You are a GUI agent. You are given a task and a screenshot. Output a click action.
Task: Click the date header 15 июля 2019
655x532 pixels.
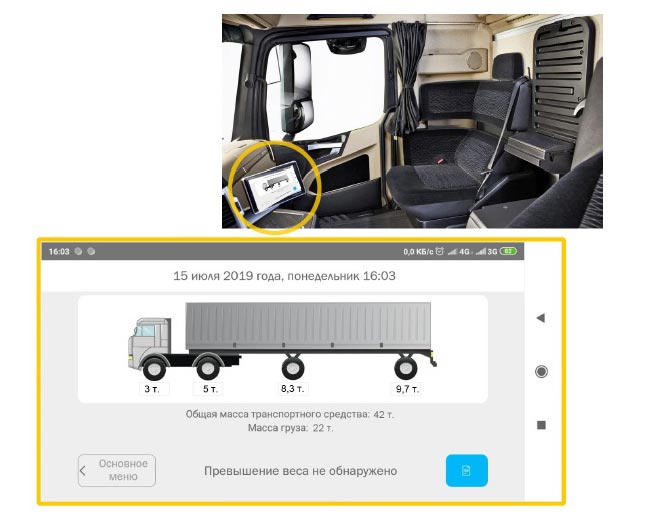click(x=284, y=276)
